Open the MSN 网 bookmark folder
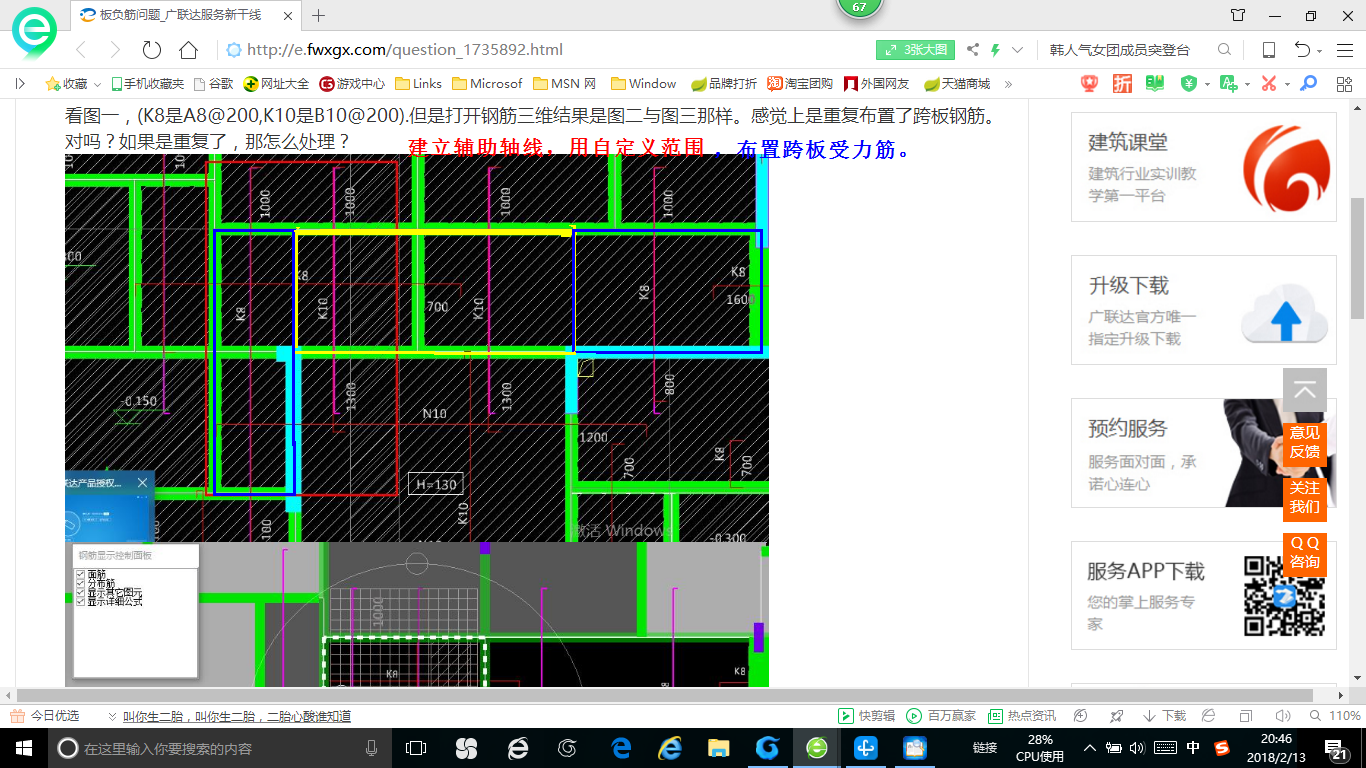 coord(565,84)
